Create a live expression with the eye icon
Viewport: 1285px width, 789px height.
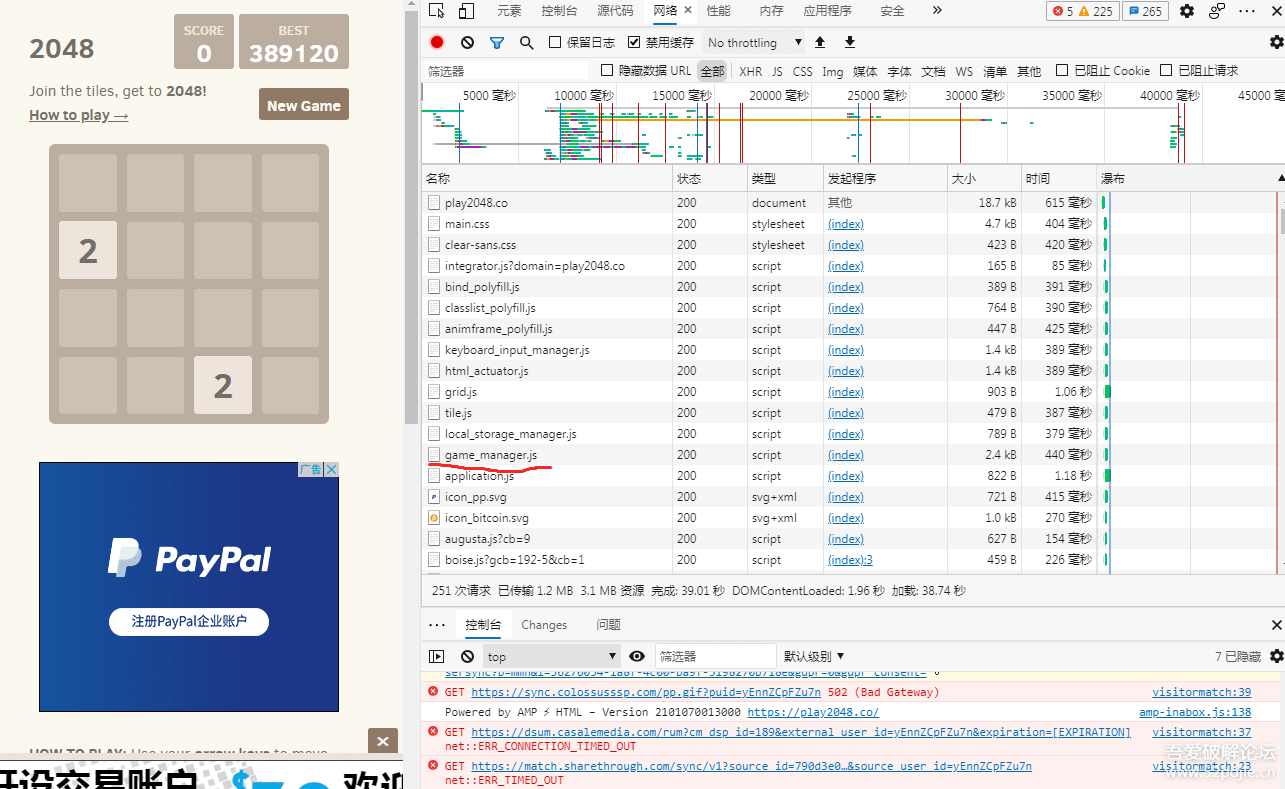tap(637, 656)
